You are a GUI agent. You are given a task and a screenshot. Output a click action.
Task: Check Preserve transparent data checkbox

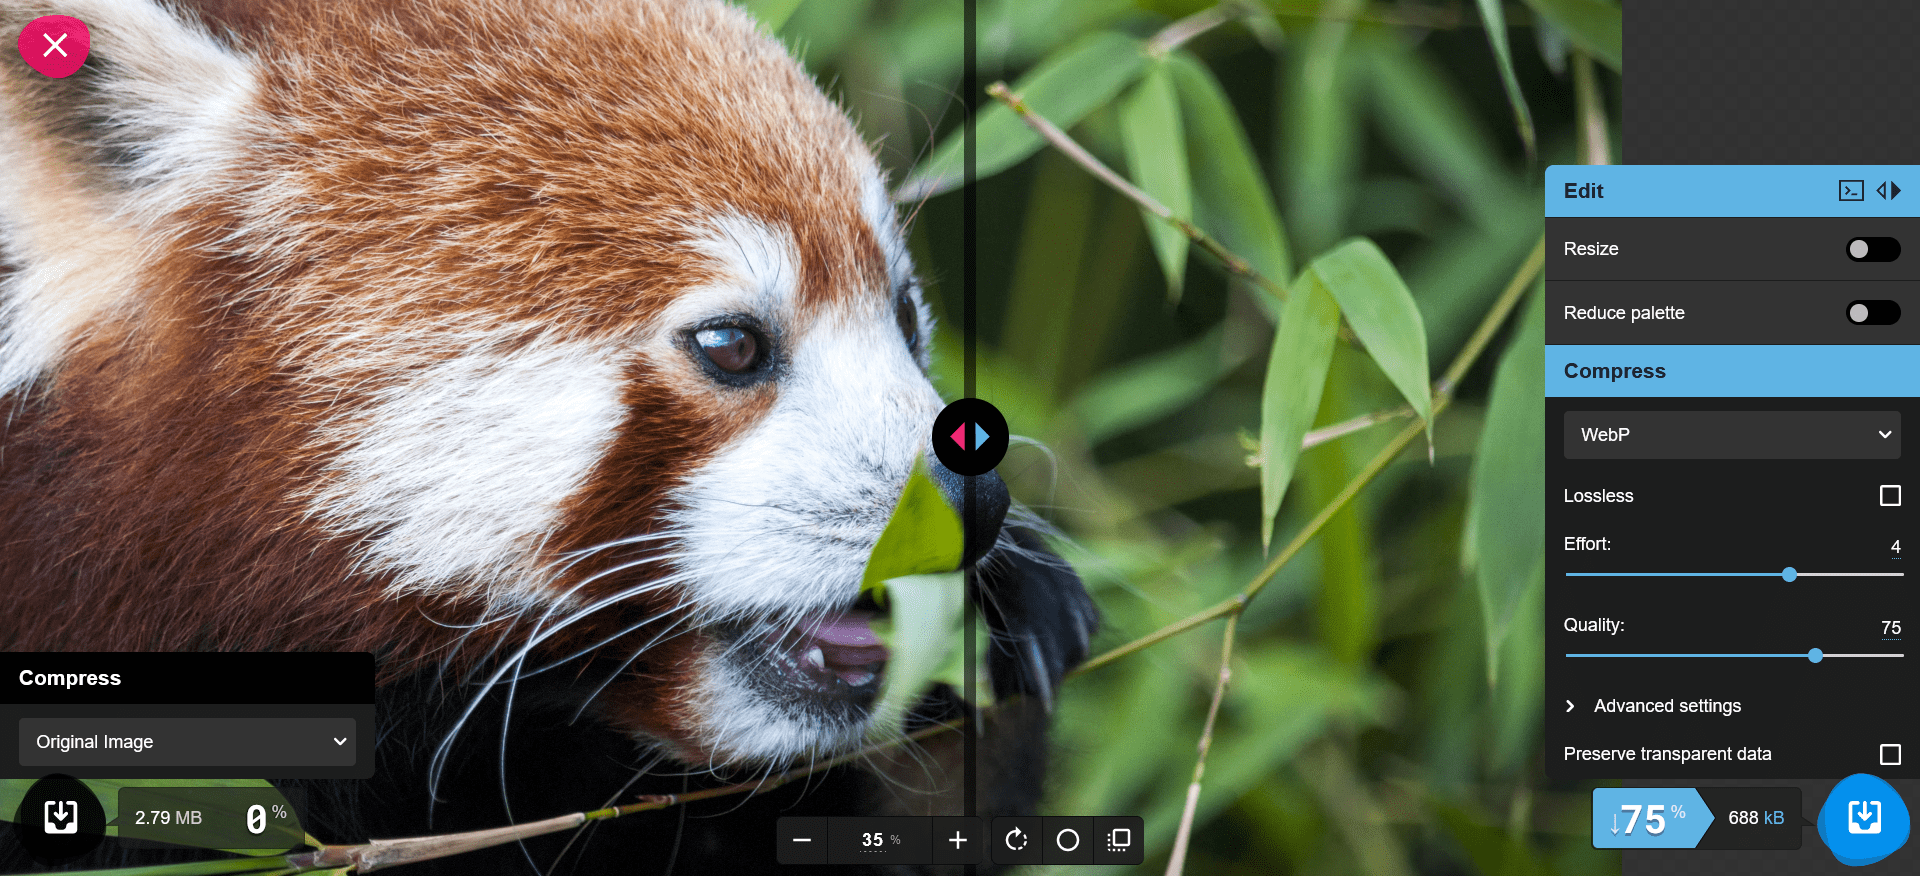[1890, 754]
